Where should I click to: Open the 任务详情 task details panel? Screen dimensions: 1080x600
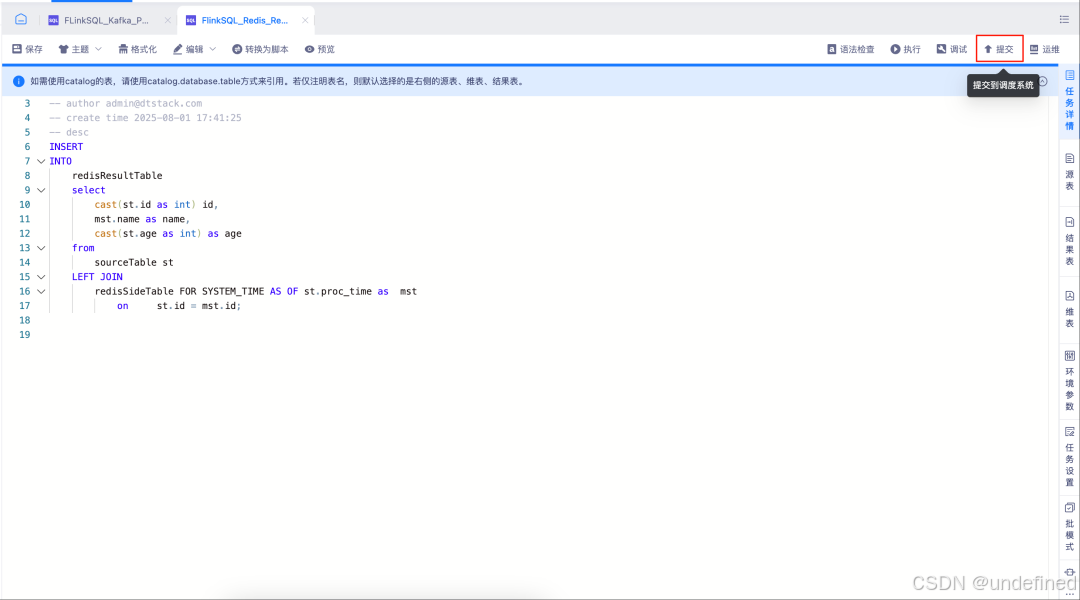coord(1069,100)
